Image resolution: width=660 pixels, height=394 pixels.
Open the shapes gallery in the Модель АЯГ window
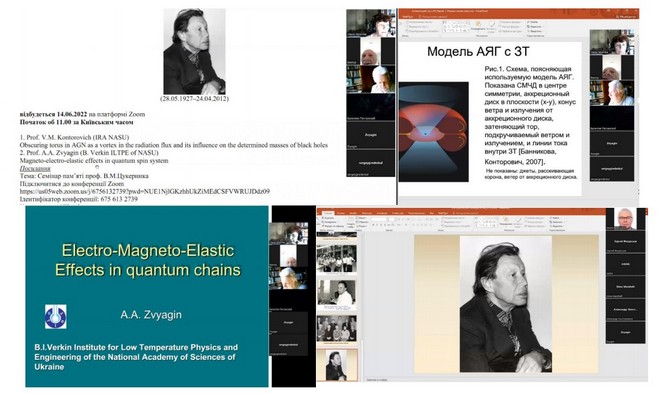tap(455, 27)
